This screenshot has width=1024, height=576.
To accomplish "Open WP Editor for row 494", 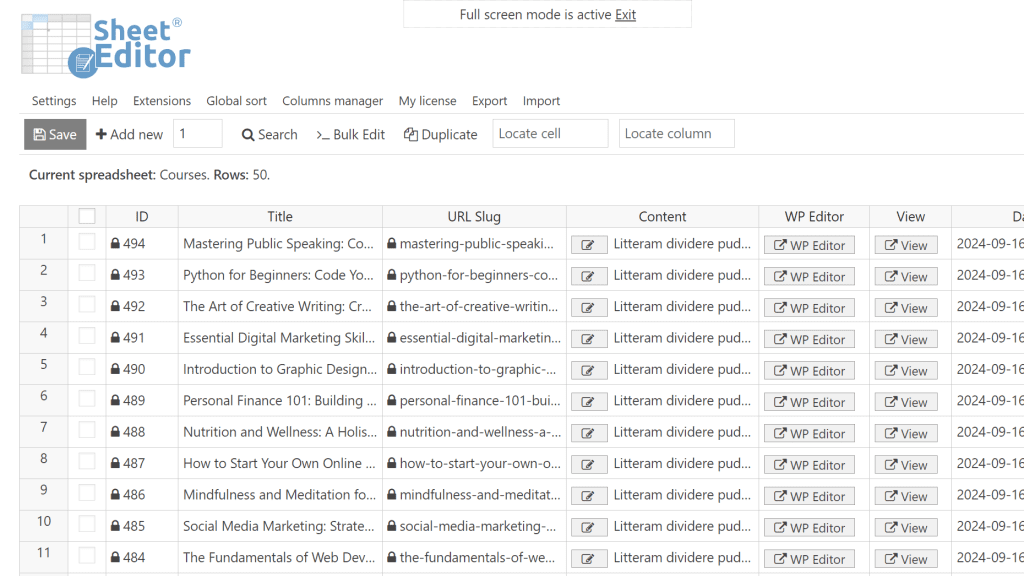I will click(x=809, y=245).
